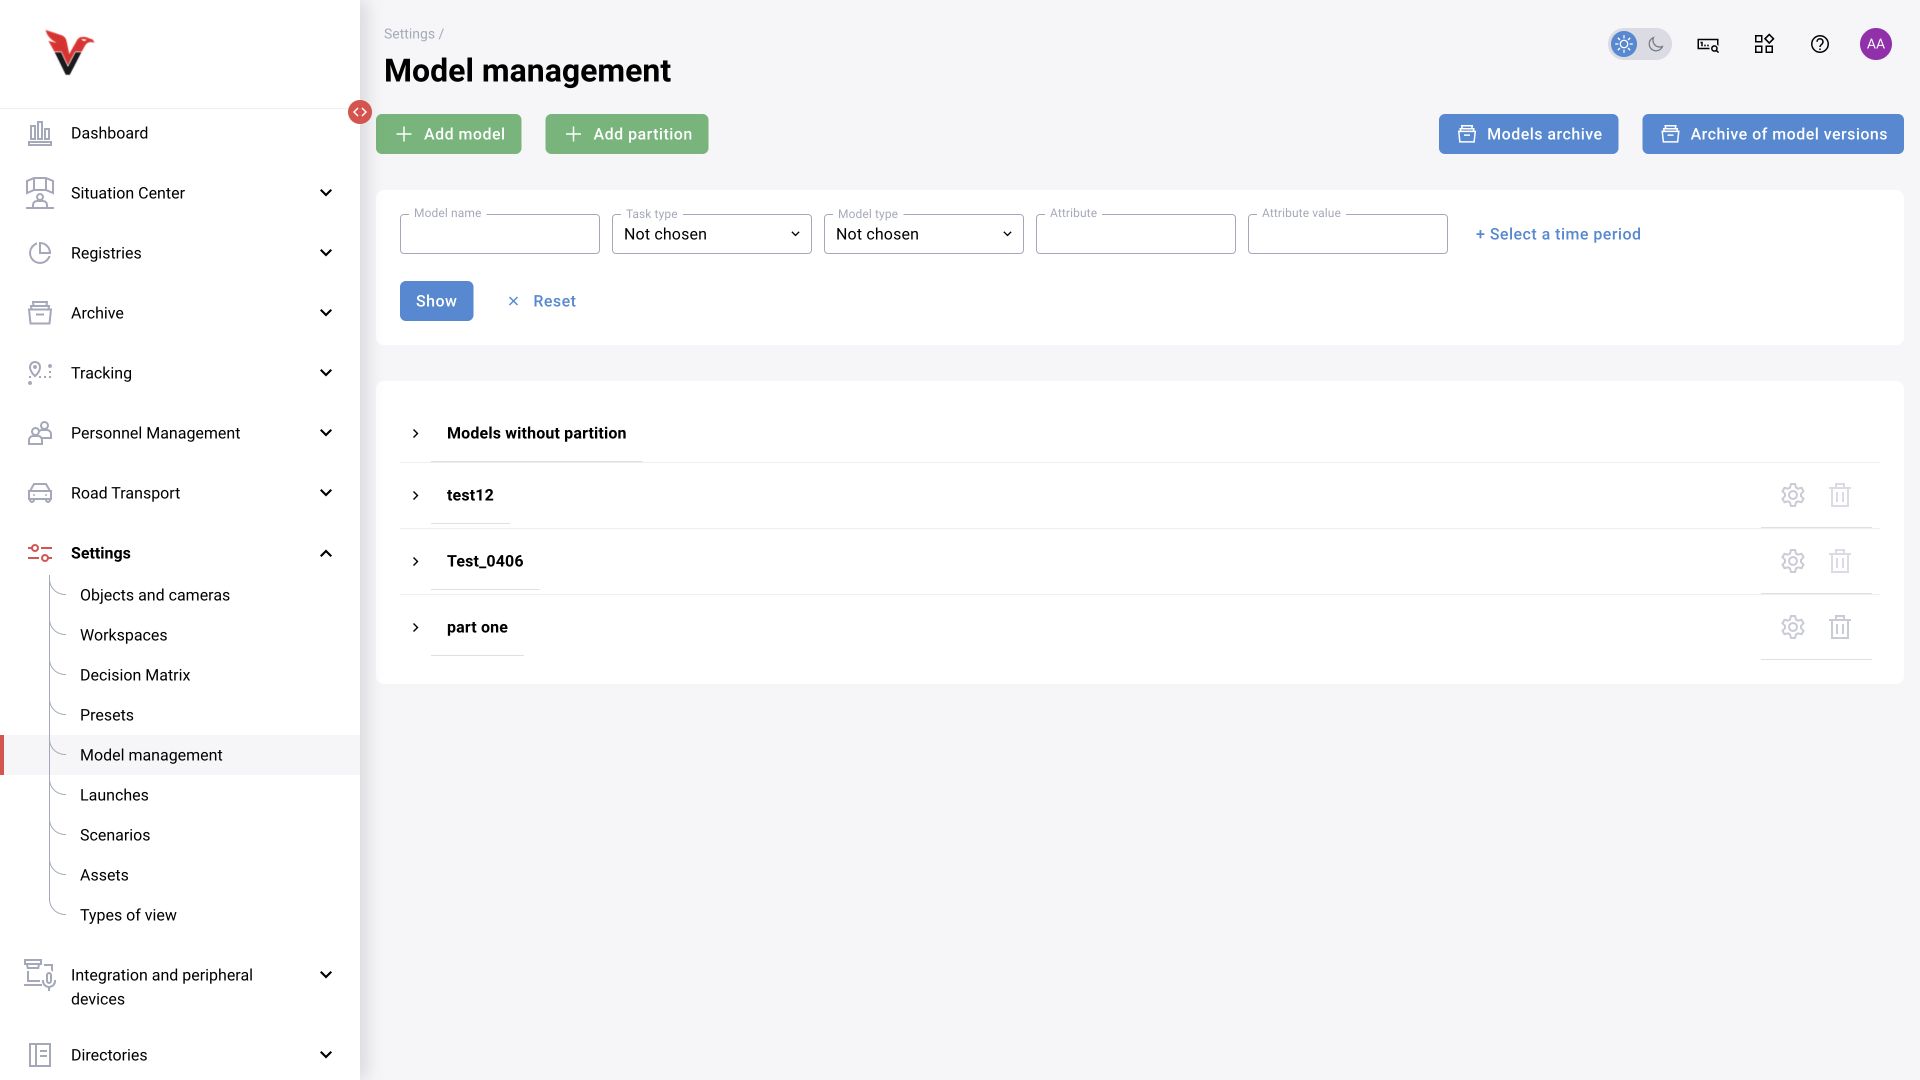
Task: Click the Add partition button
Action: point(627,134)
